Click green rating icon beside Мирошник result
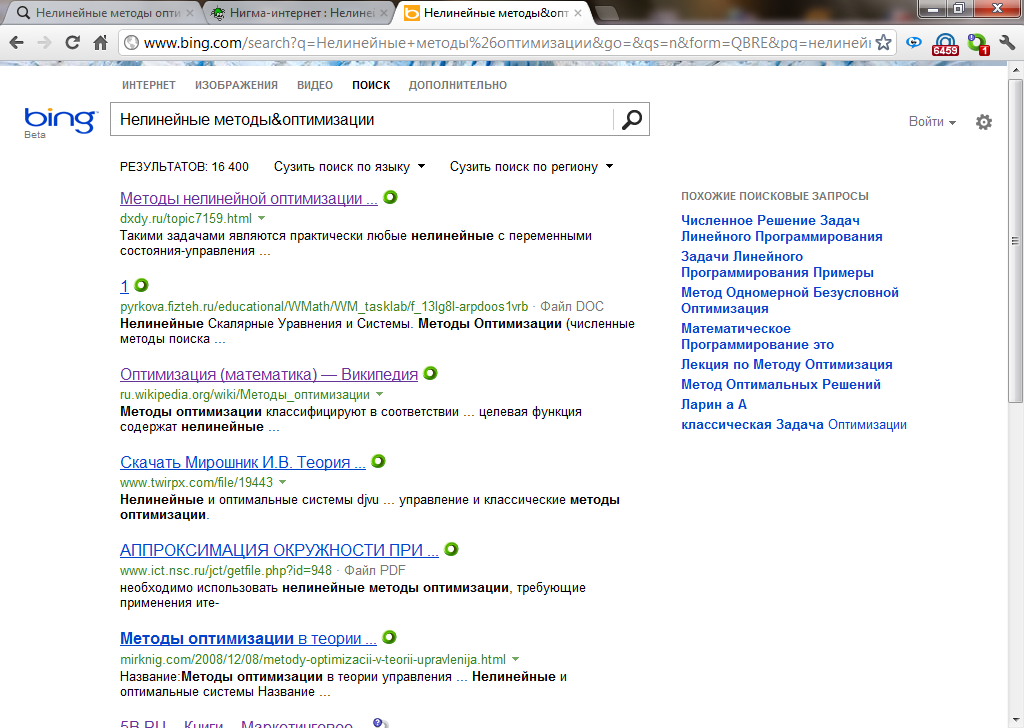The image size is (1024, 728). (x=378, y=462)
